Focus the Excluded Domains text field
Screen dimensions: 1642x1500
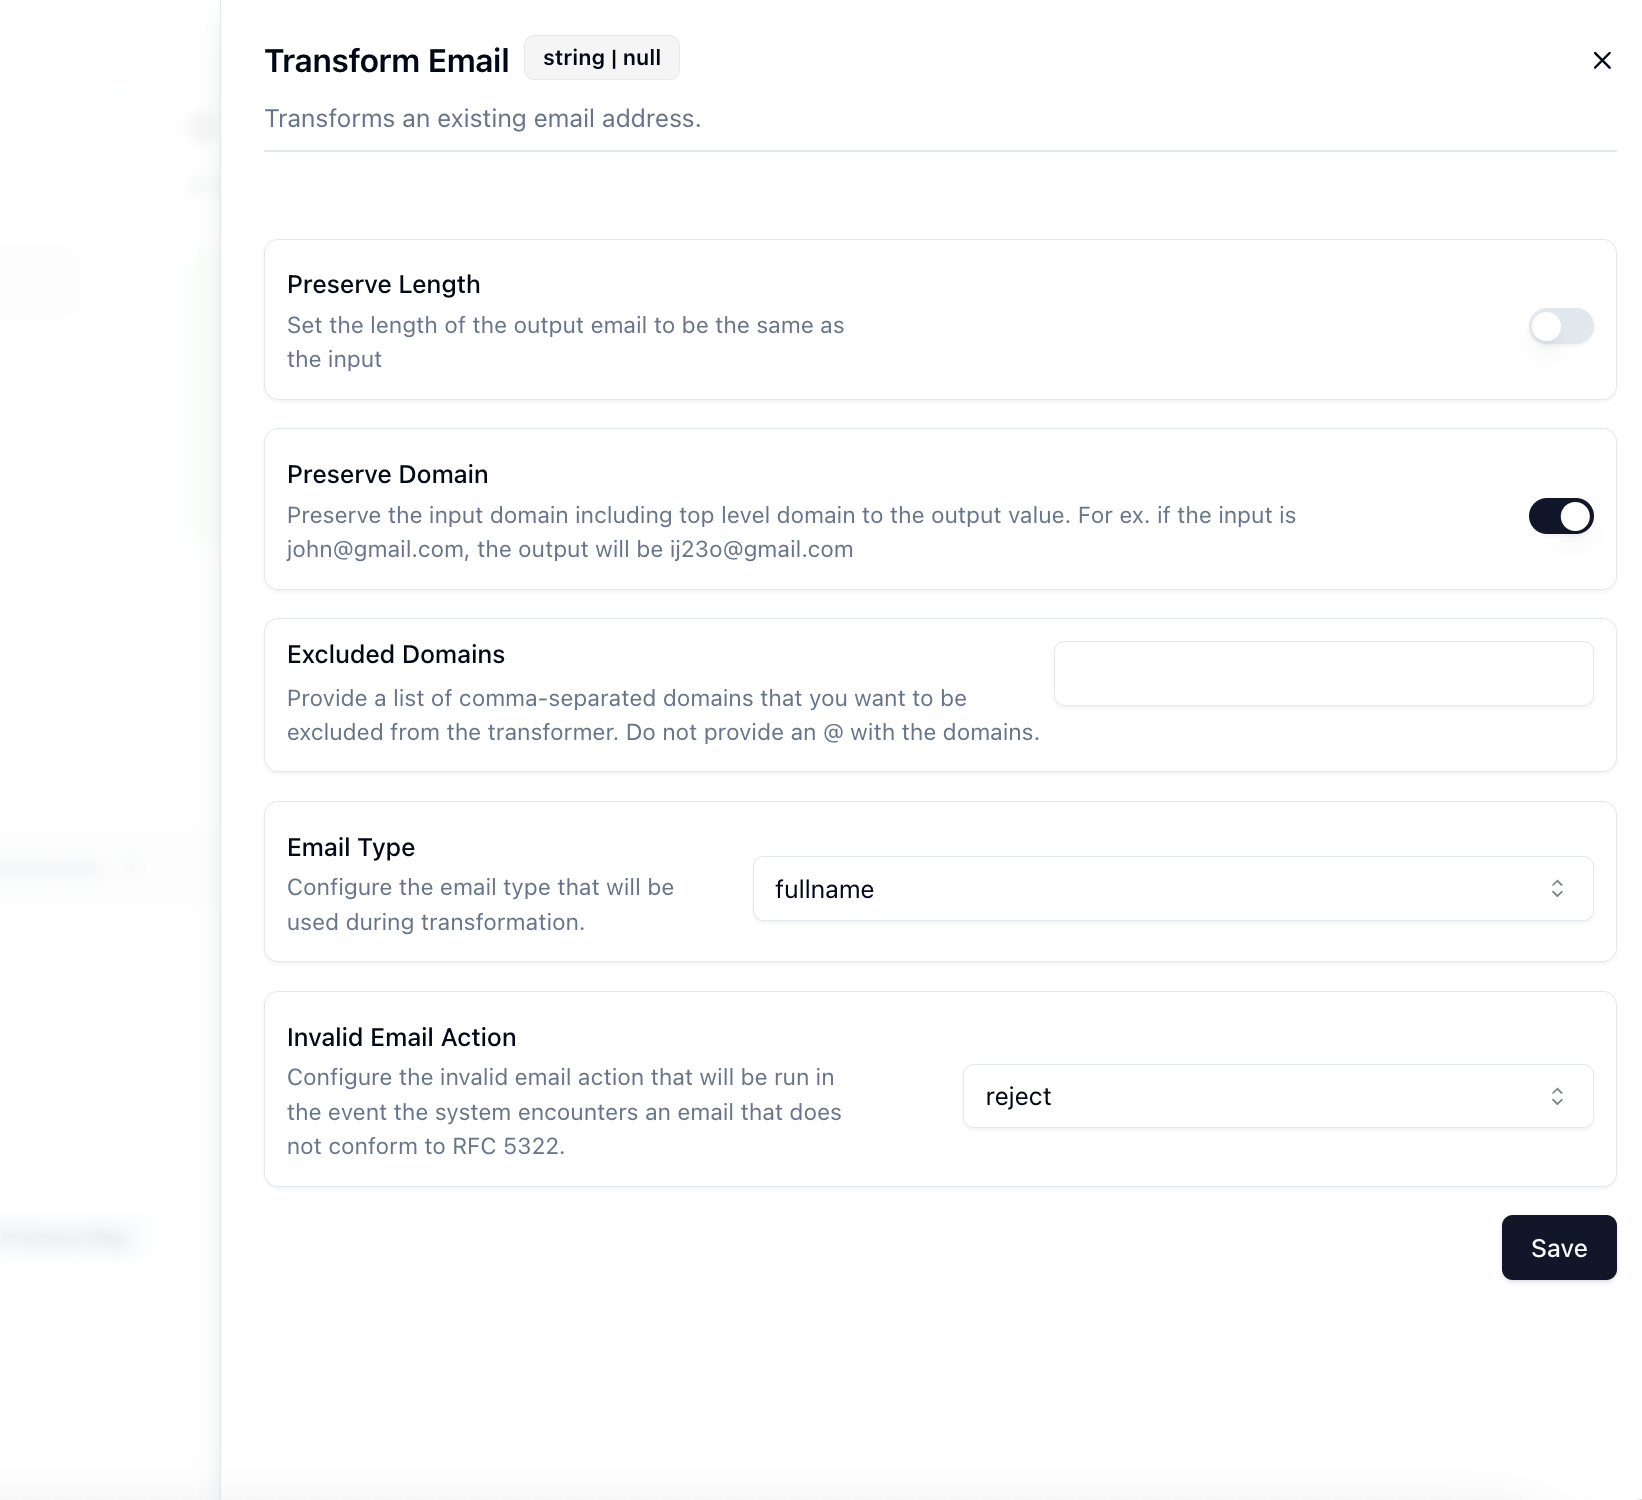tap(1323, 673)
